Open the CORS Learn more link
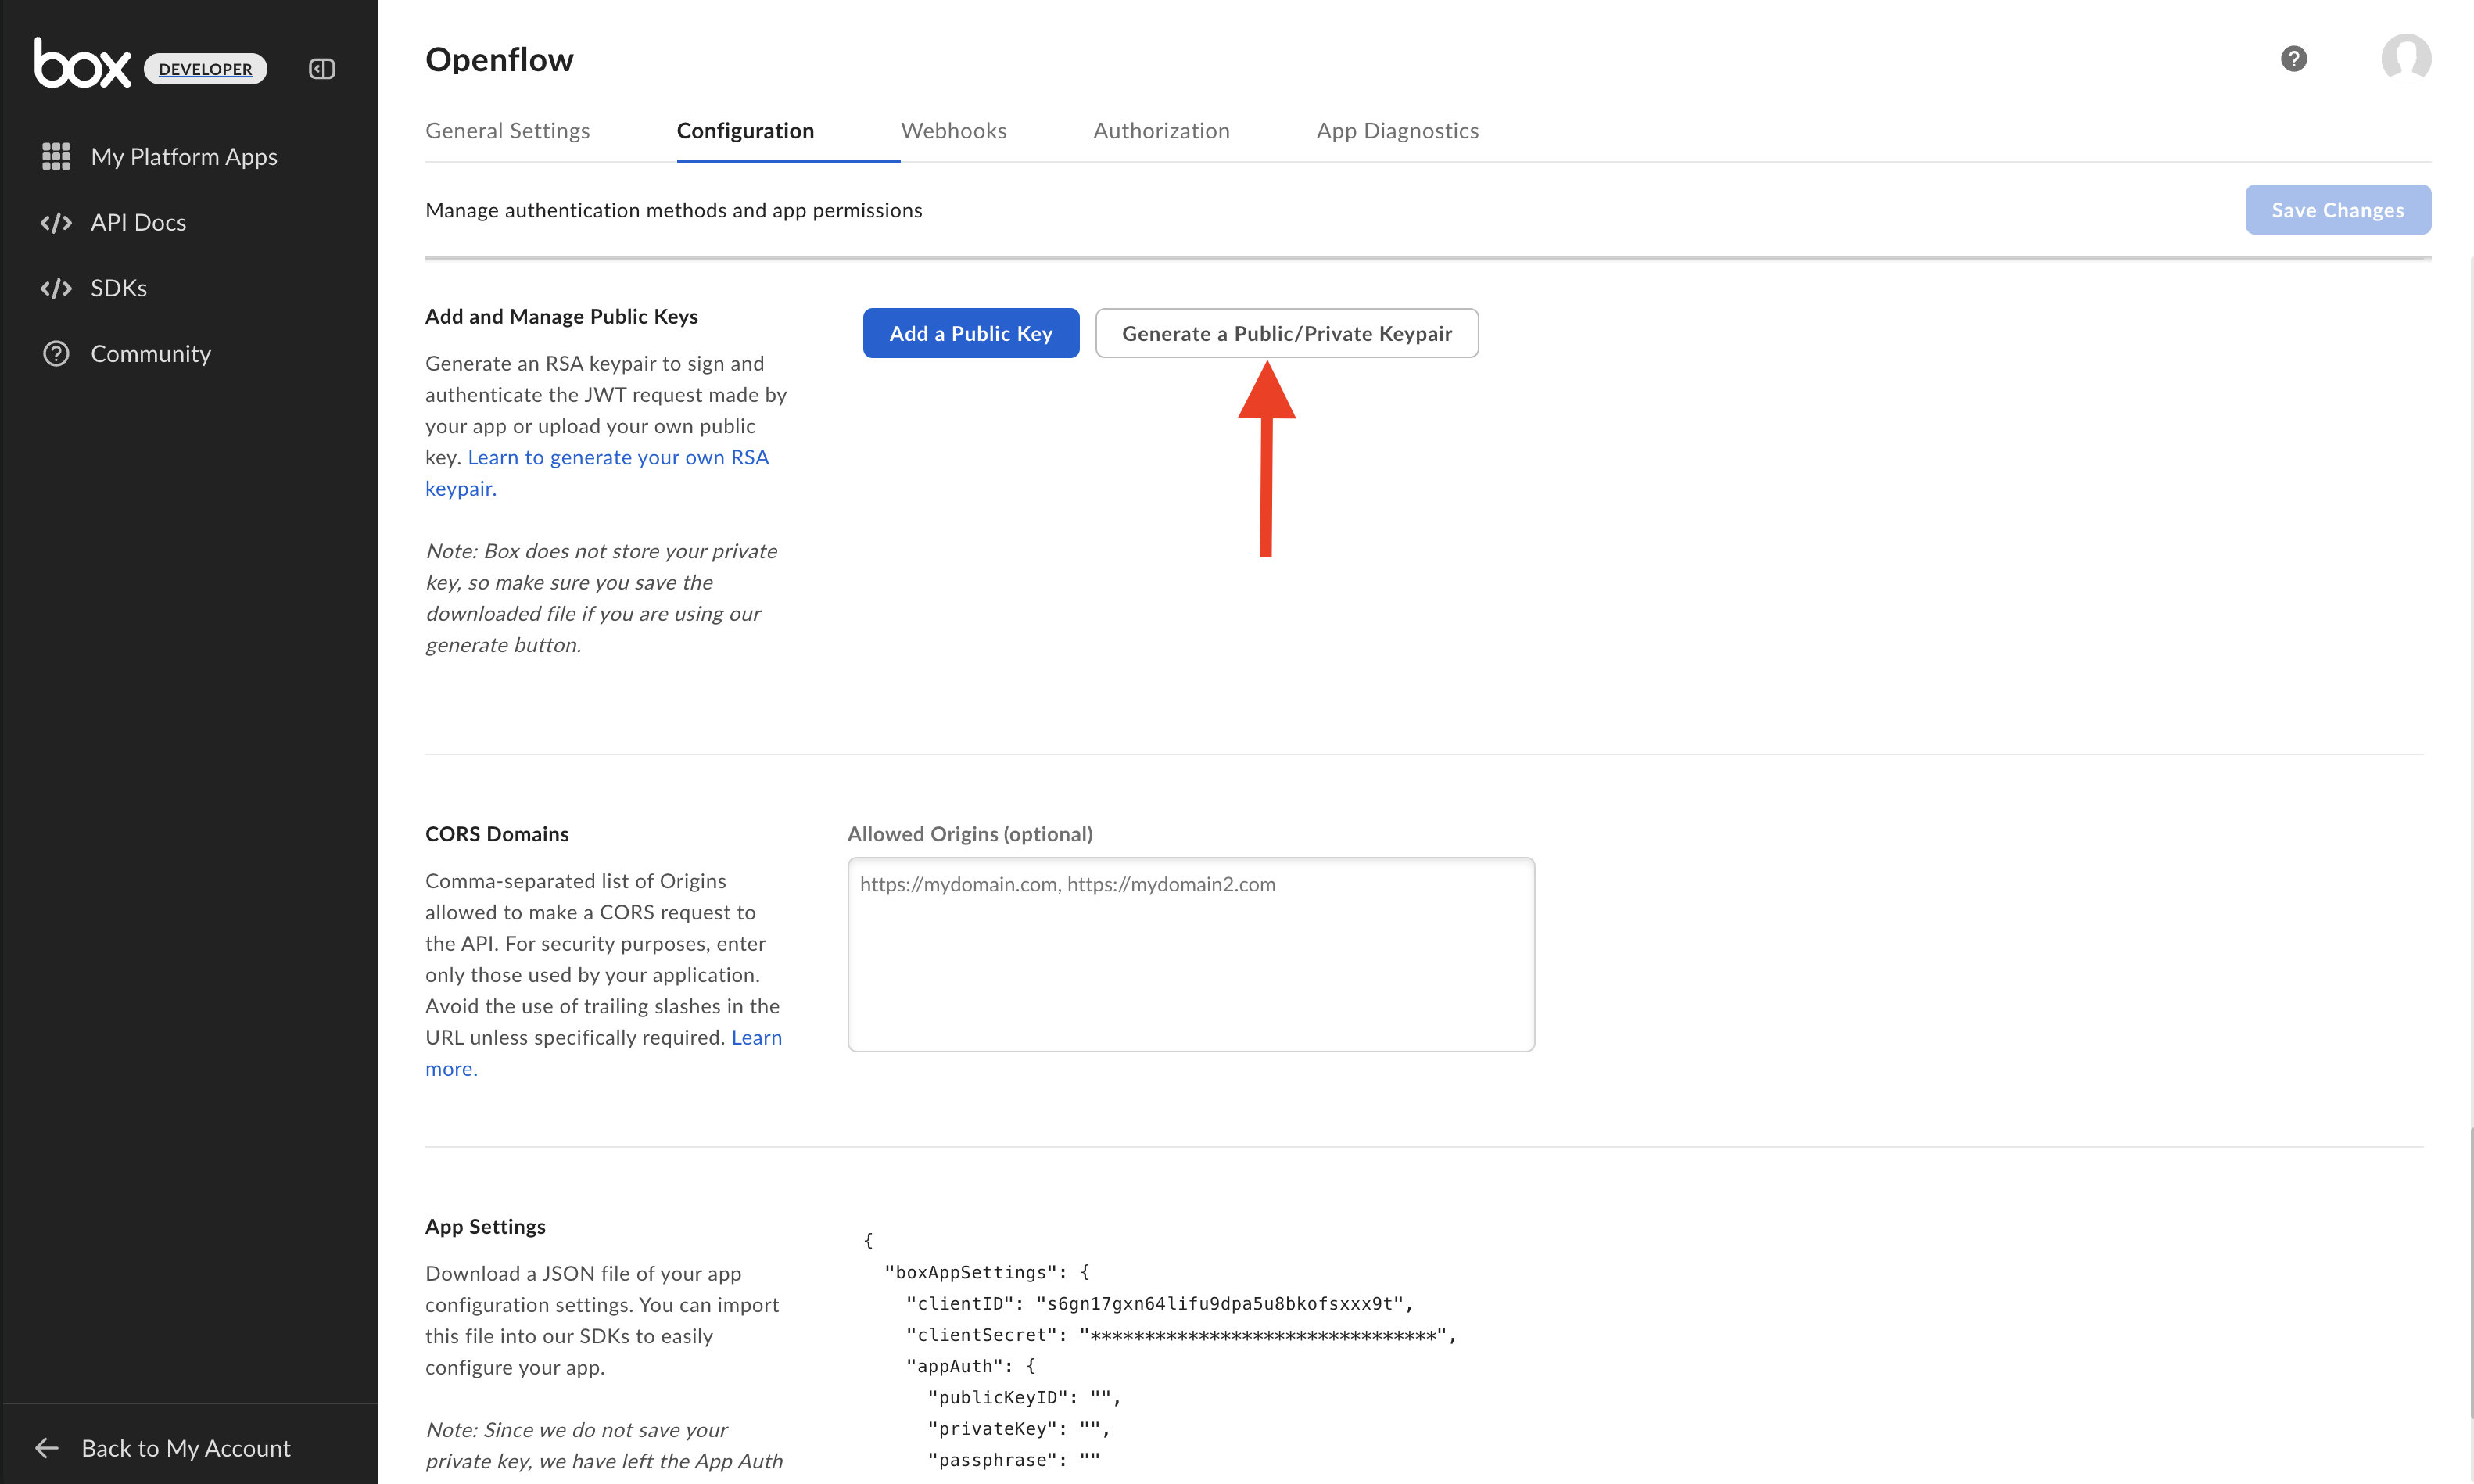 click(756, 1038)
